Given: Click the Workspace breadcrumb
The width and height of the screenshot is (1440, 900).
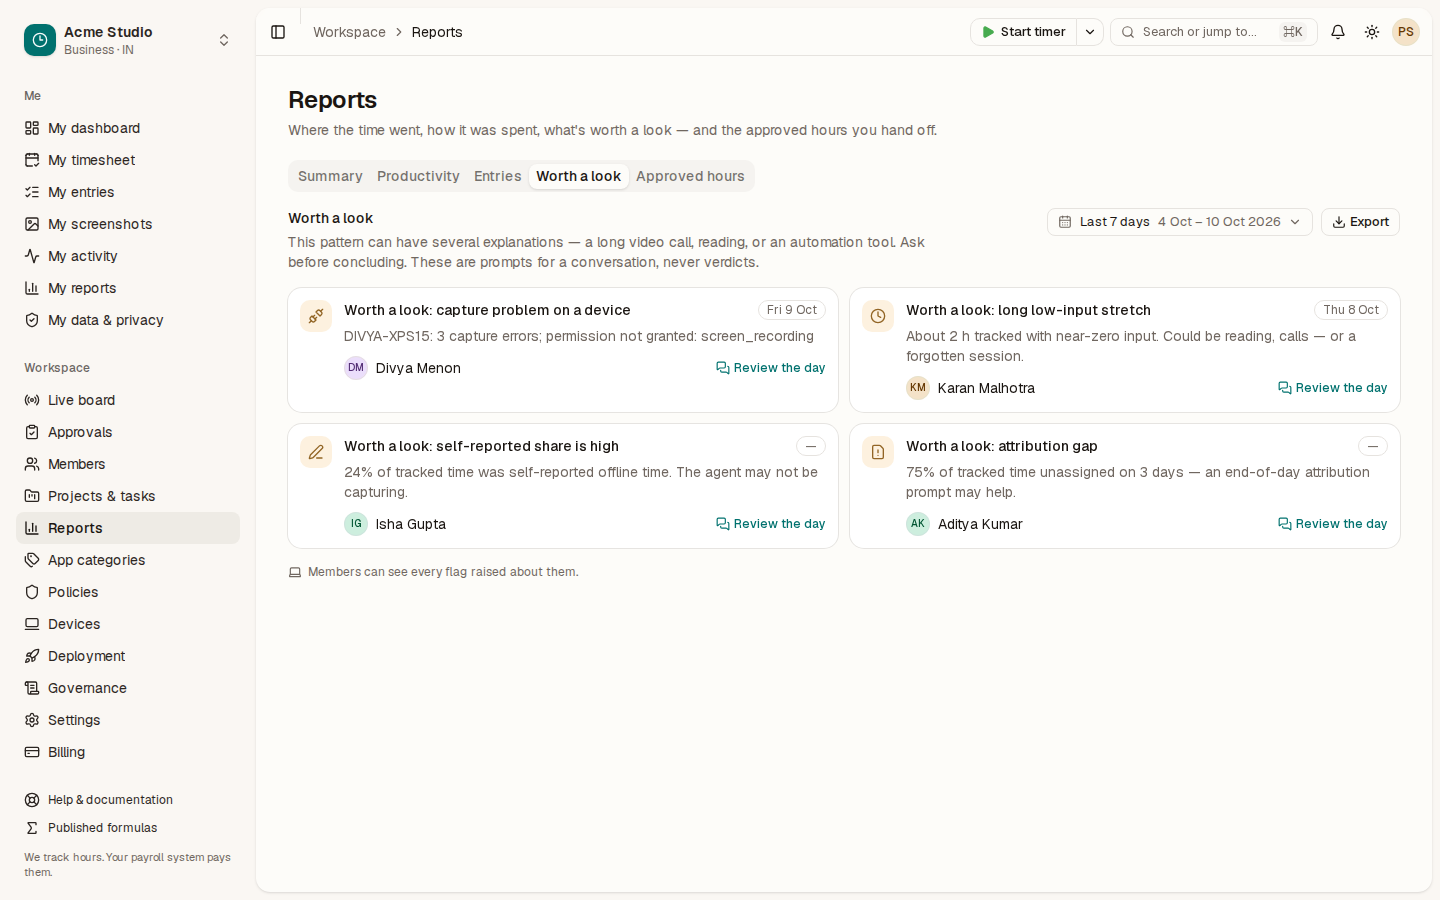Looking at the screenshot, I should (349, 32).
